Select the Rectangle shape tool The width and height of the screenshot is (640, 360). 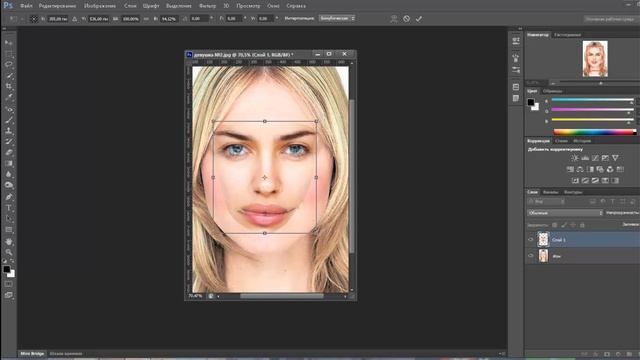tap(9, 230)
